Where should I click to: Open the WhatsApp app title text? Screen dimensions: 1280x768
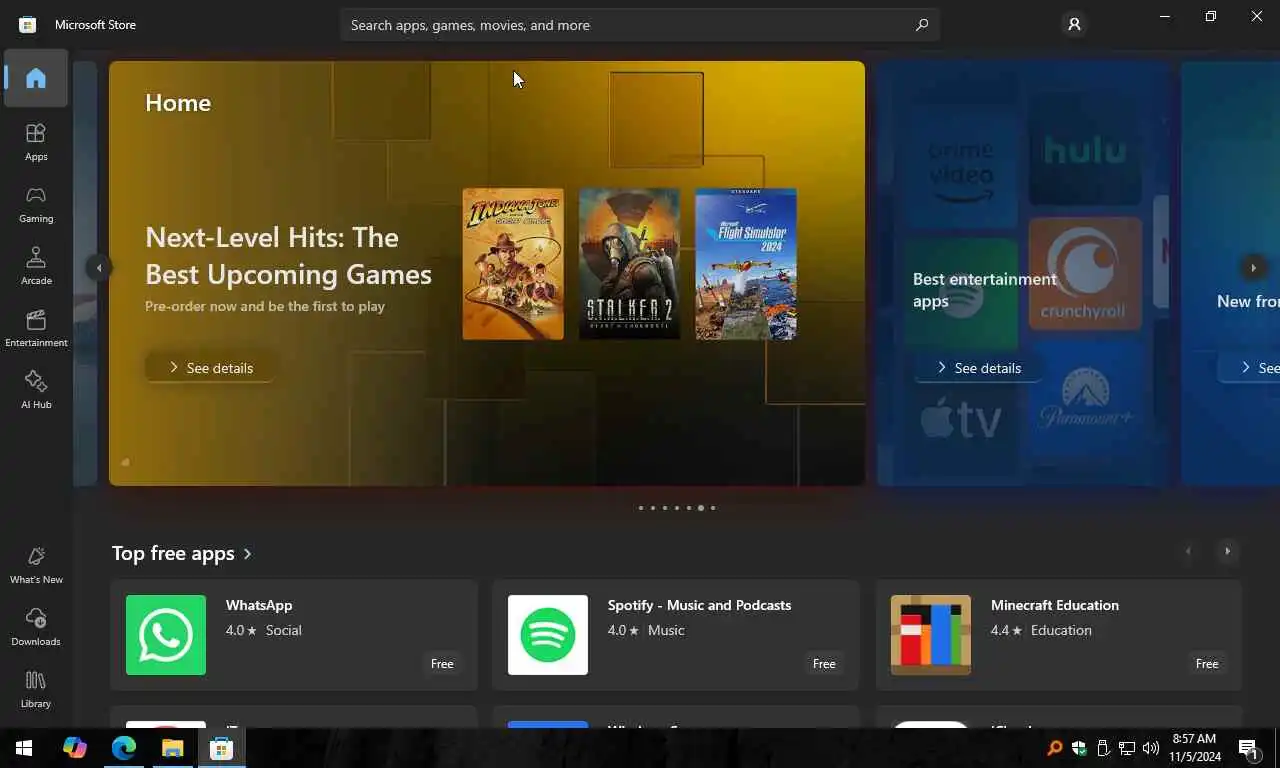pos(259,605)
